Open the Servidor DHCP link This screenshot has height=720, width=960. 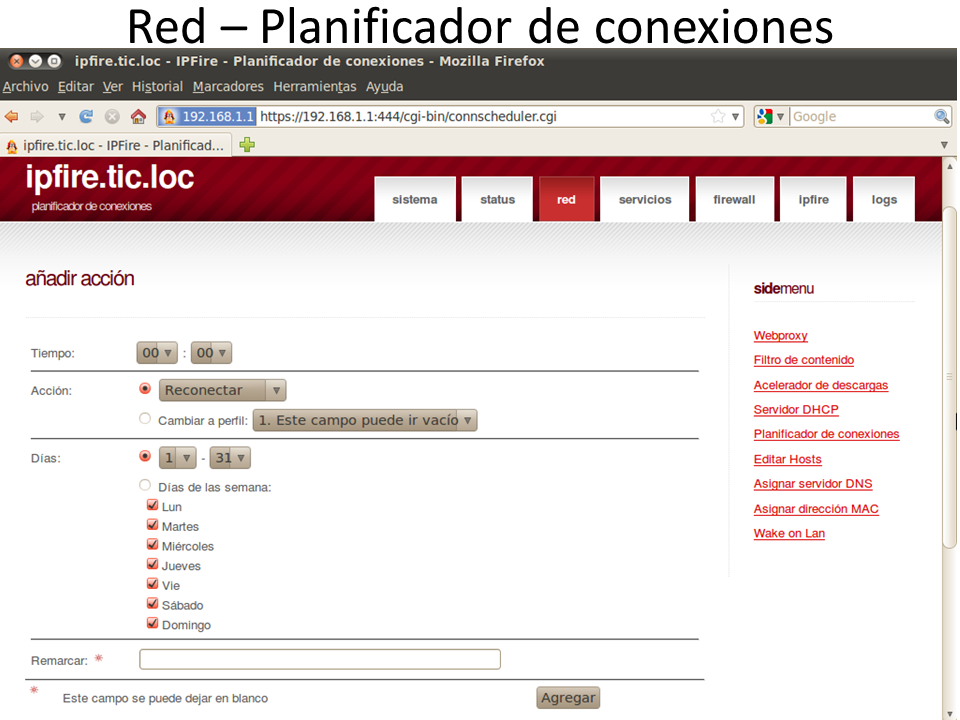[796, 410]
